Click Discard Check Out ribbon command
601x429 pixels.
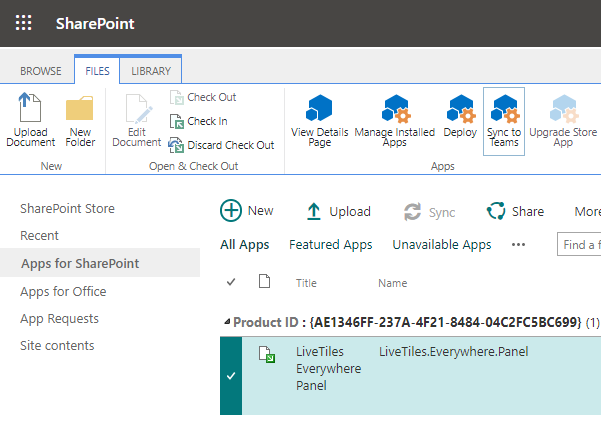[222, 145]
